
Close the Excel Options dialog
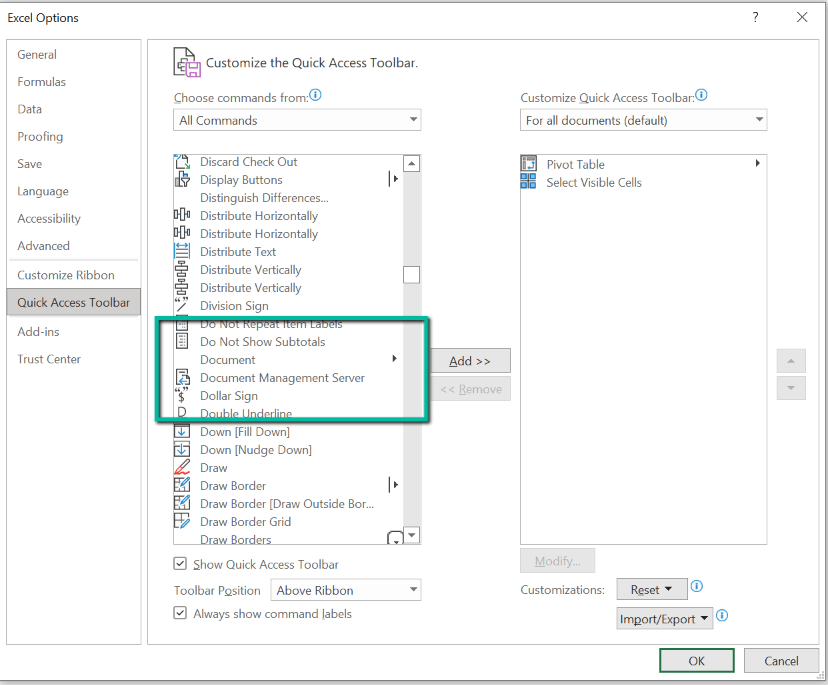[x=802, y=17]
